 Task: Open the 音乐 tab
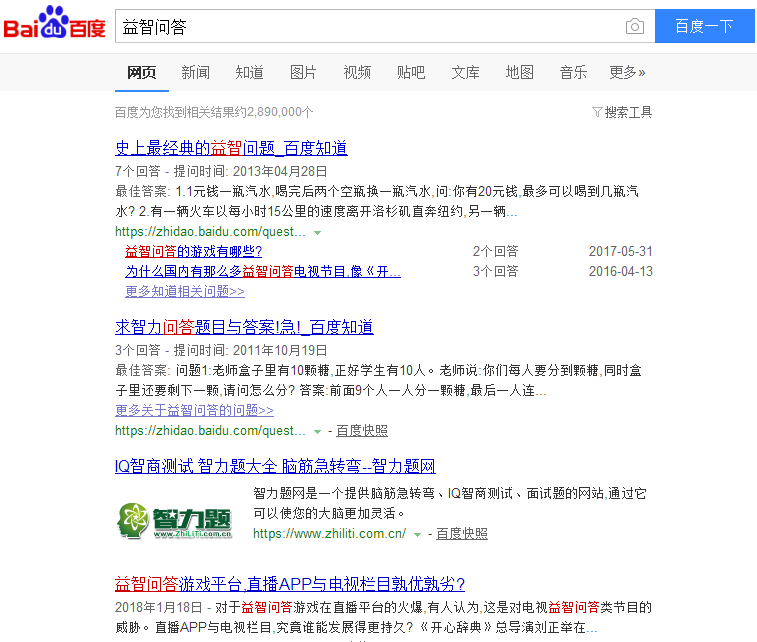[x=574, y=72]
